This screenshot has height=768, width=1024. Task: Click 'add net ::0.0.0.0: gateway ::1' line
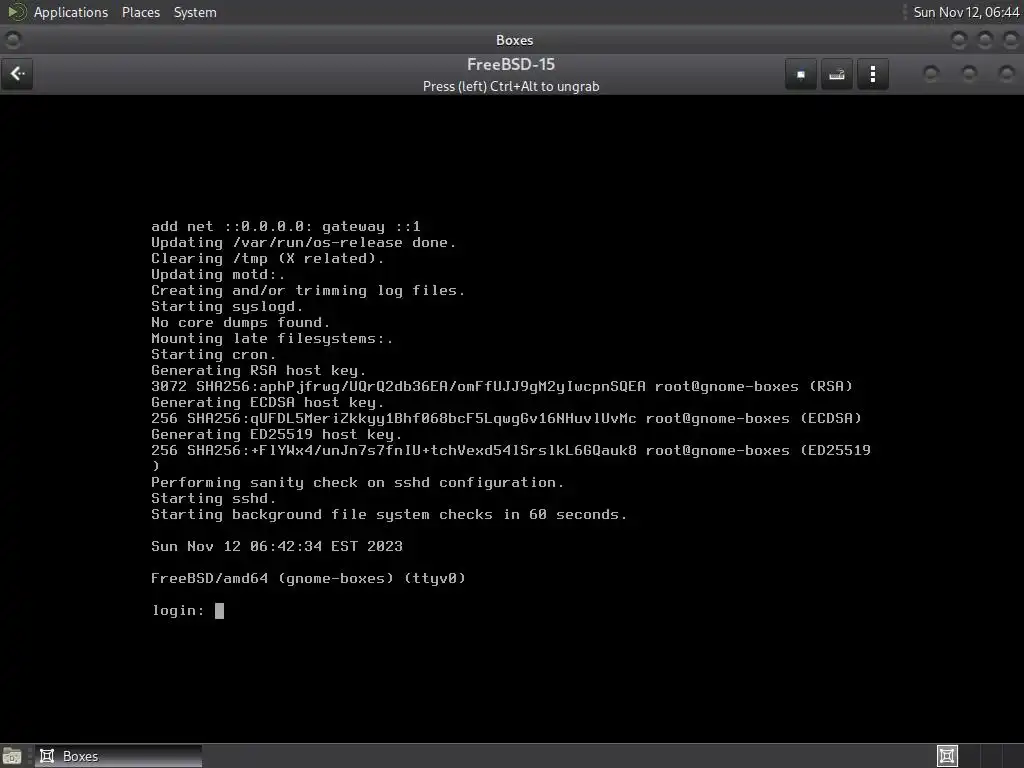click(x=286, y=227)
